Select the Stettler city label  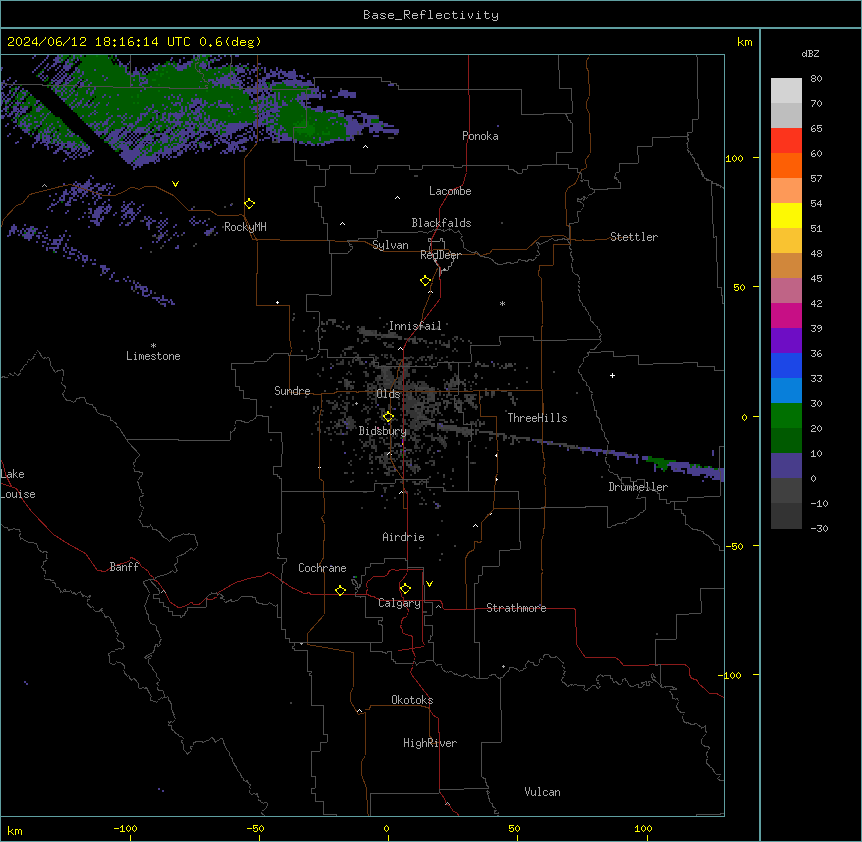(634, 237)
